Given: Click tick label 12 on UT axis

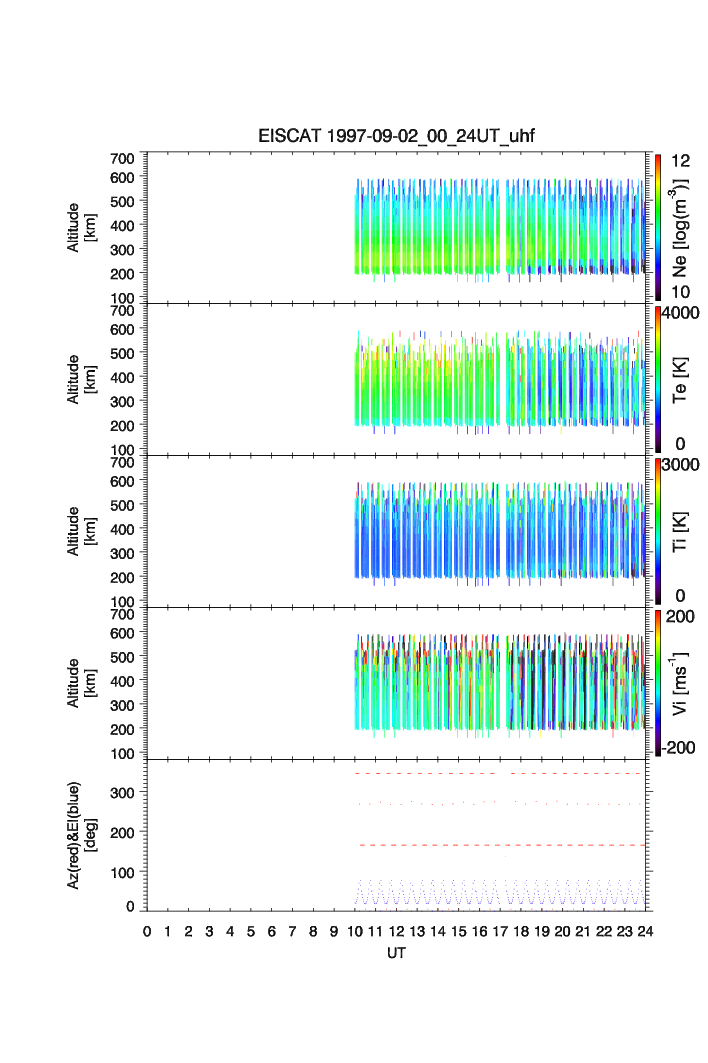Looking at the screenshot, I should pyautogui.click(x=396, y=931).
